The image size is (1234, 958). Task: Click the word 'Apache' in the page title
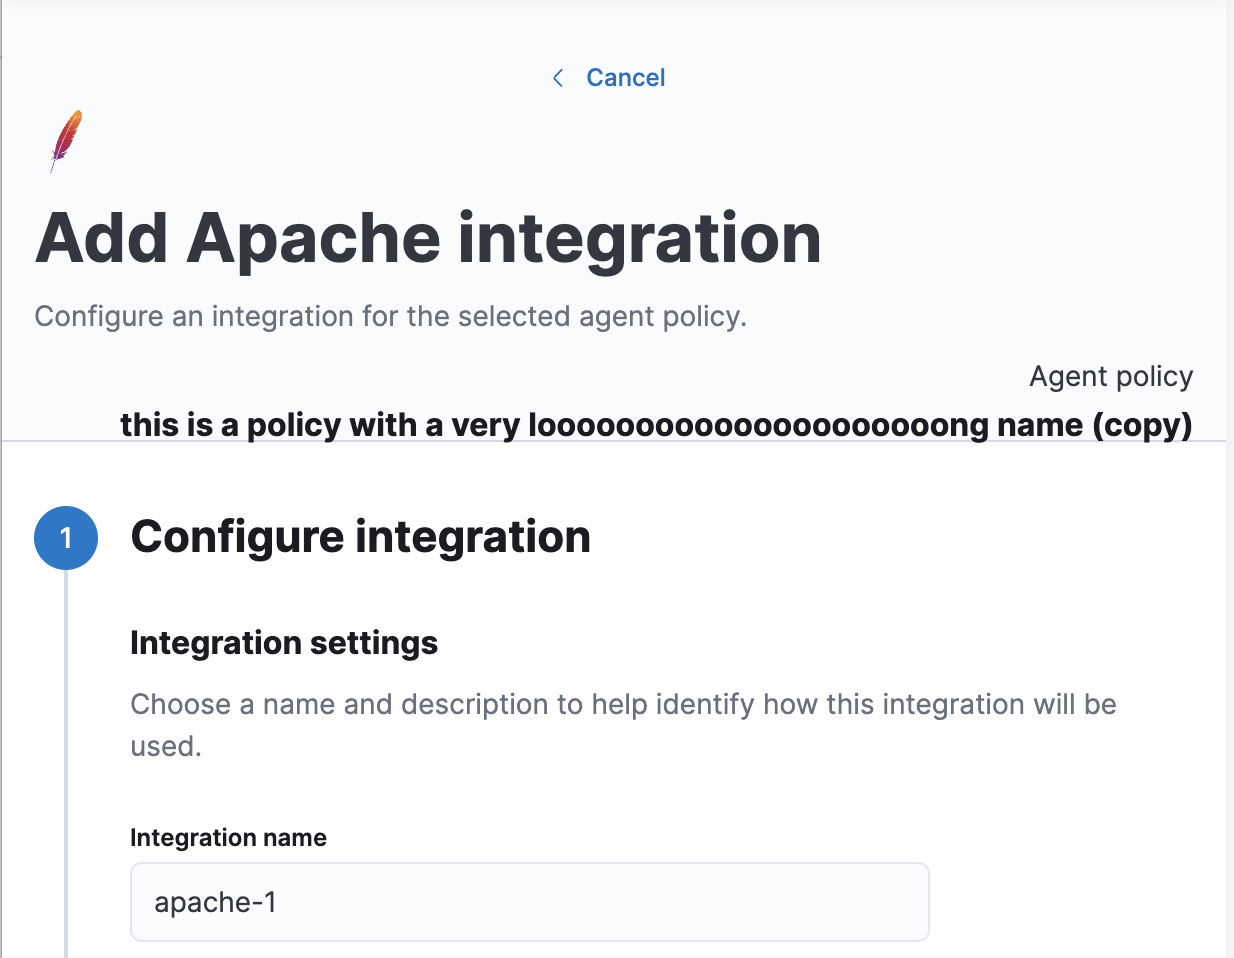(x=313, y=239)
